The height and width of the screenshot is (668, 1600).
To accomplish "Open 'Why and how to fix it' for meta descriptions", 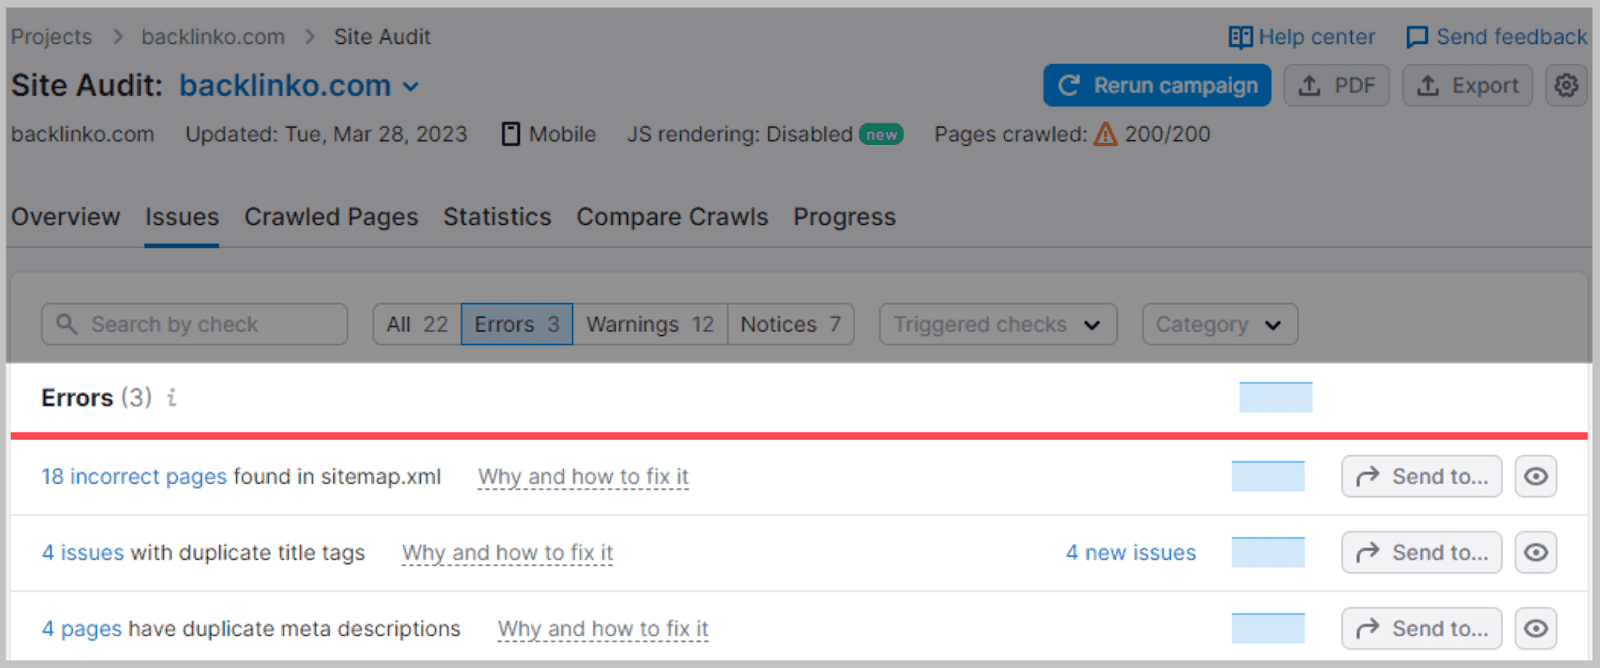I will pos(603,629).
